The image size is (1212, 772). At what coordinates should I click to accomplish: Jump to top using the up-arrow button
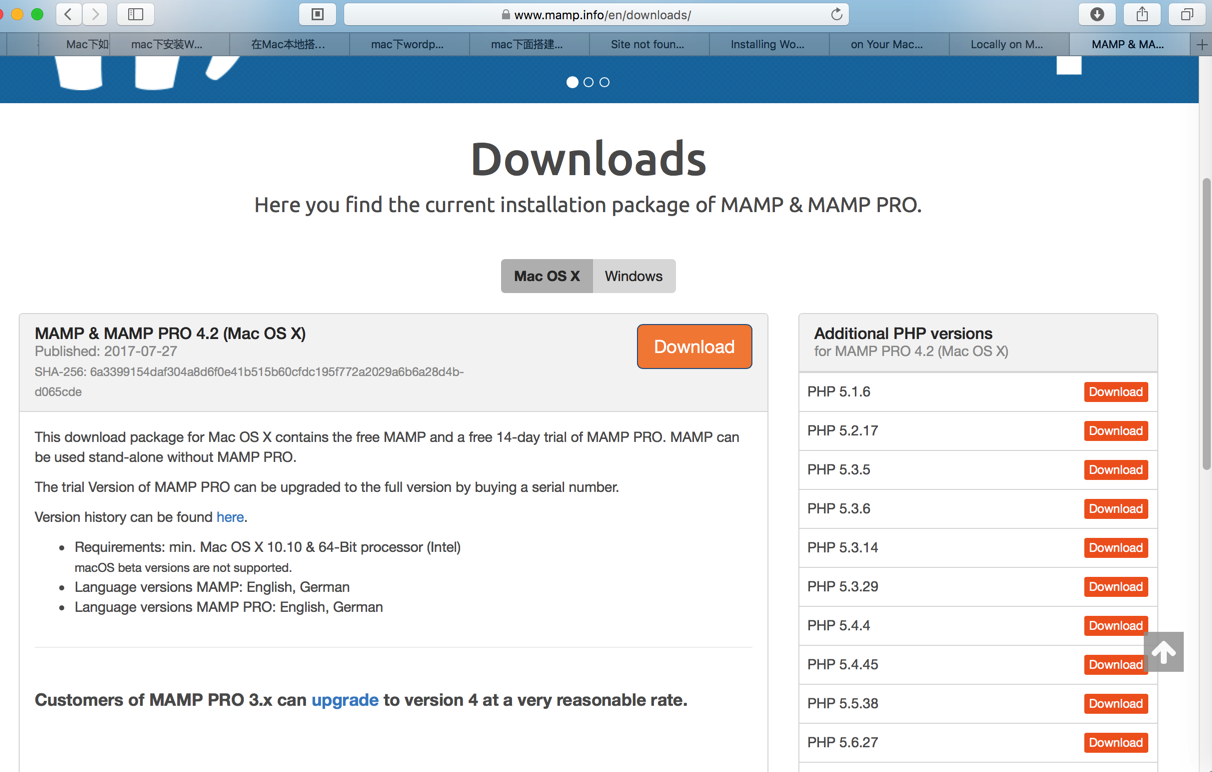click(x=1164, y=652)
